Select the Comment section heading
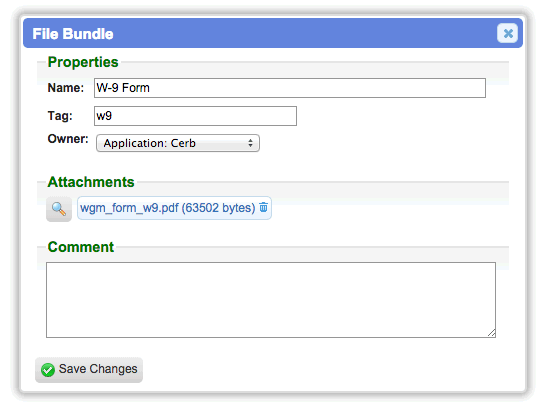This screenshot has height=416, width=547. (x=81, y=247)
